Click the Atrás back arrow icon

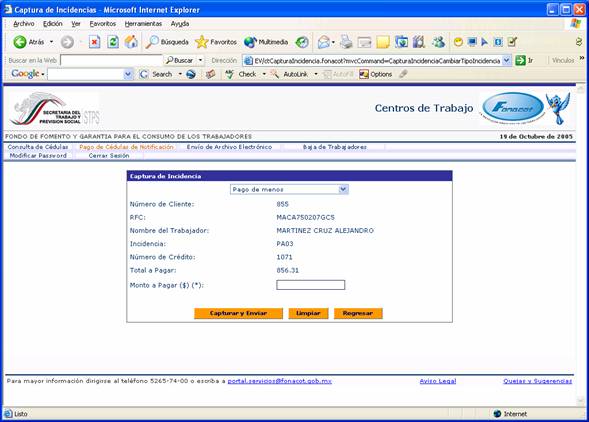point(20,42)
